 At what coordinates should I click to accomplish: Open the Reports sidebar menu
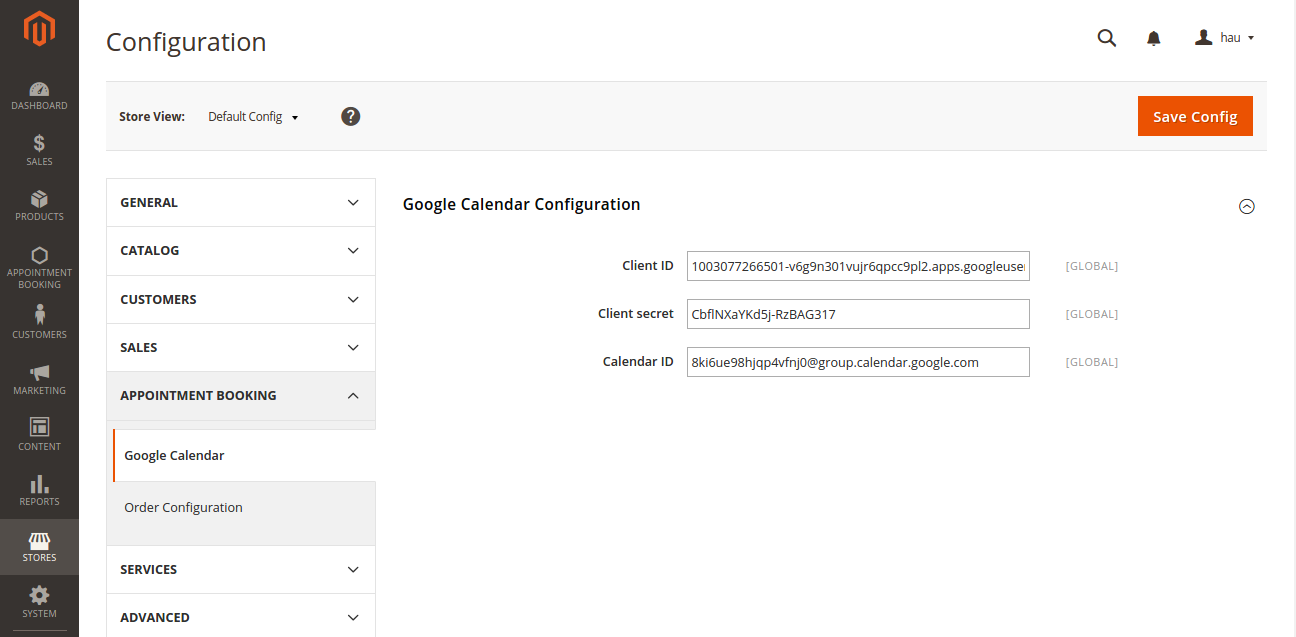[39, 490]
